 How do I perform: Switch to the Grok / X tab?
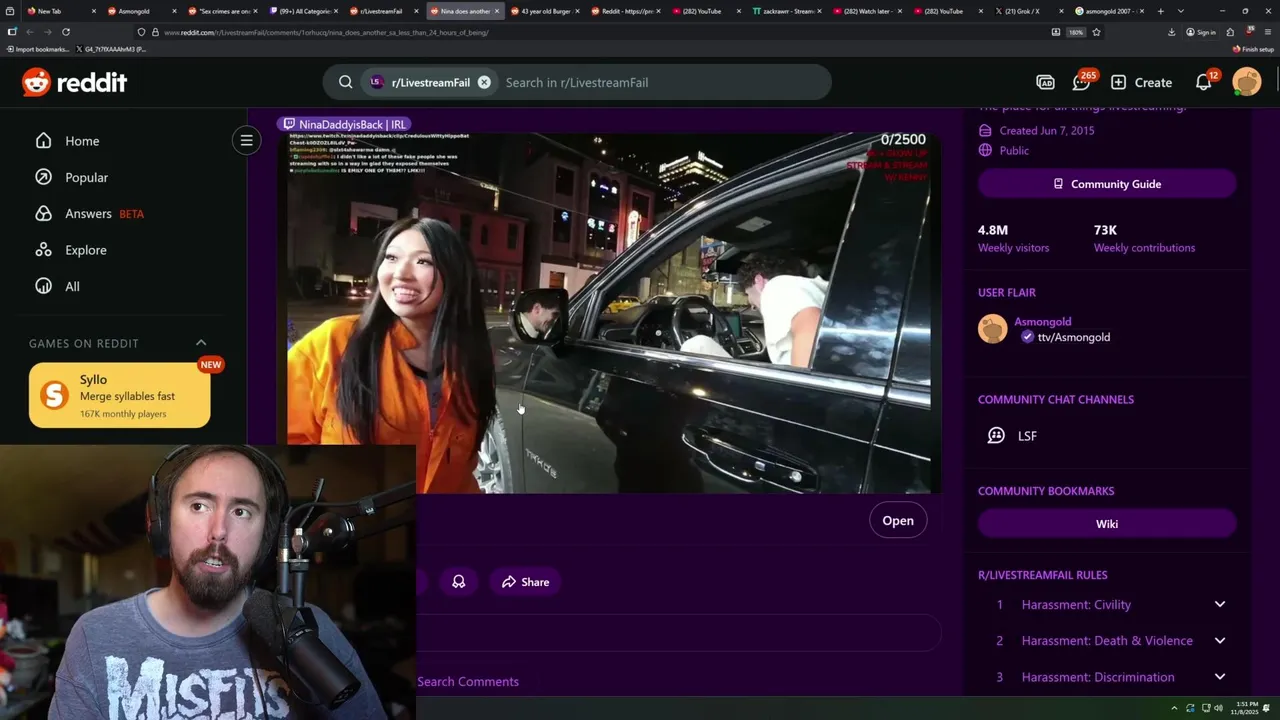point(1030,11)
